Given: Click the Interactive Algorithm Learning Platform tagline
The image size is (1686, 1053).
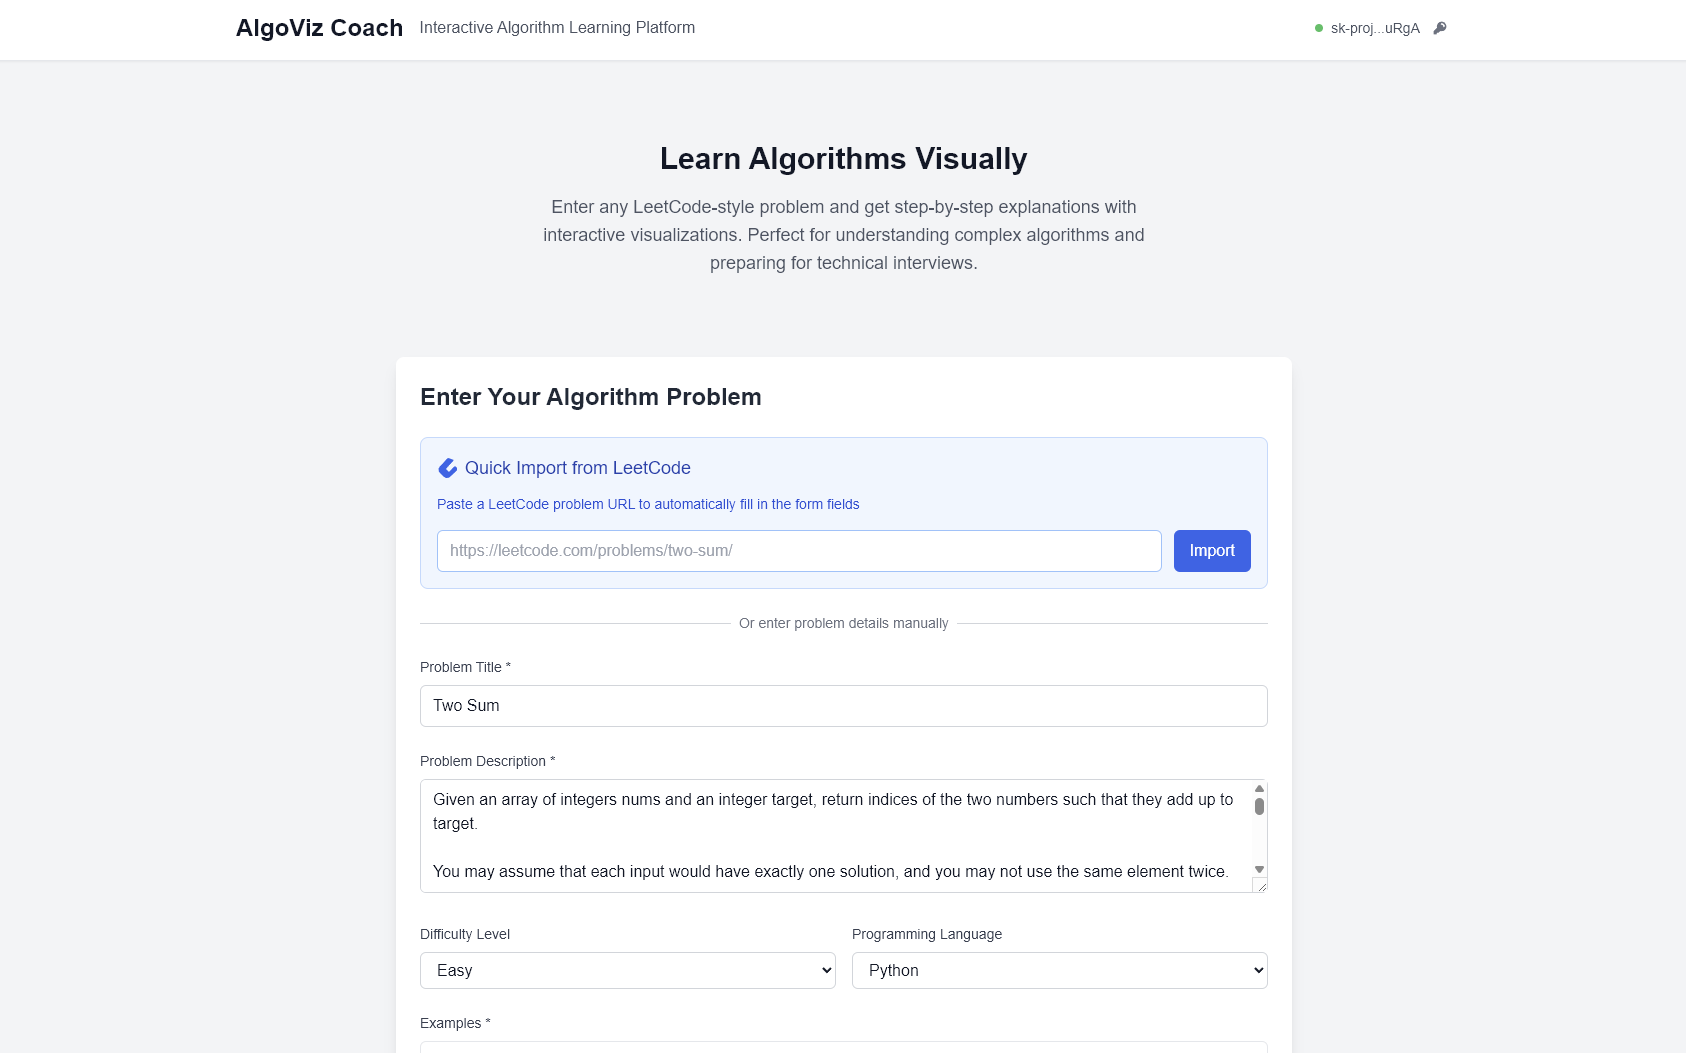Looking at the screenshot, I should tap(557, 28).
